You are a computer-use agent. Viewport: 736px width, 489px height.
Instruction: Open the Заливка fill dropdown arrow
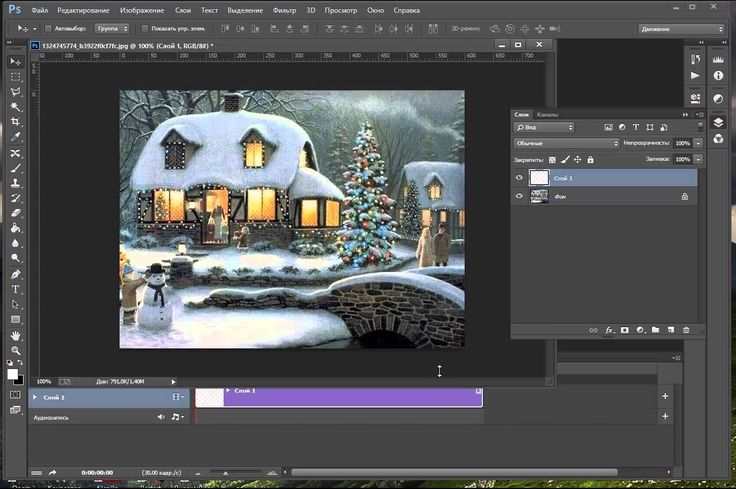click(x=699, y=160)
